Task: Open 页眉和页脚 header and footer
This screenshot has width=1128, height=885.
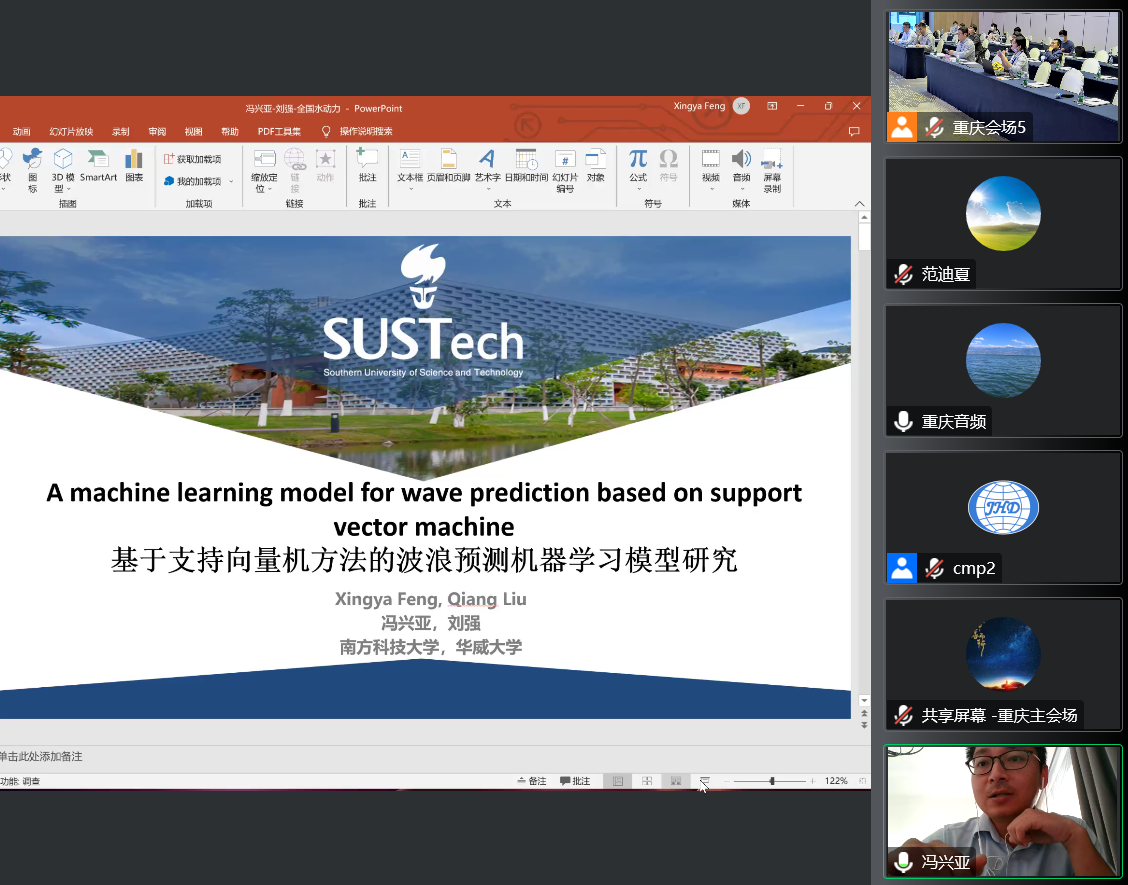Action: pos(448,165)
